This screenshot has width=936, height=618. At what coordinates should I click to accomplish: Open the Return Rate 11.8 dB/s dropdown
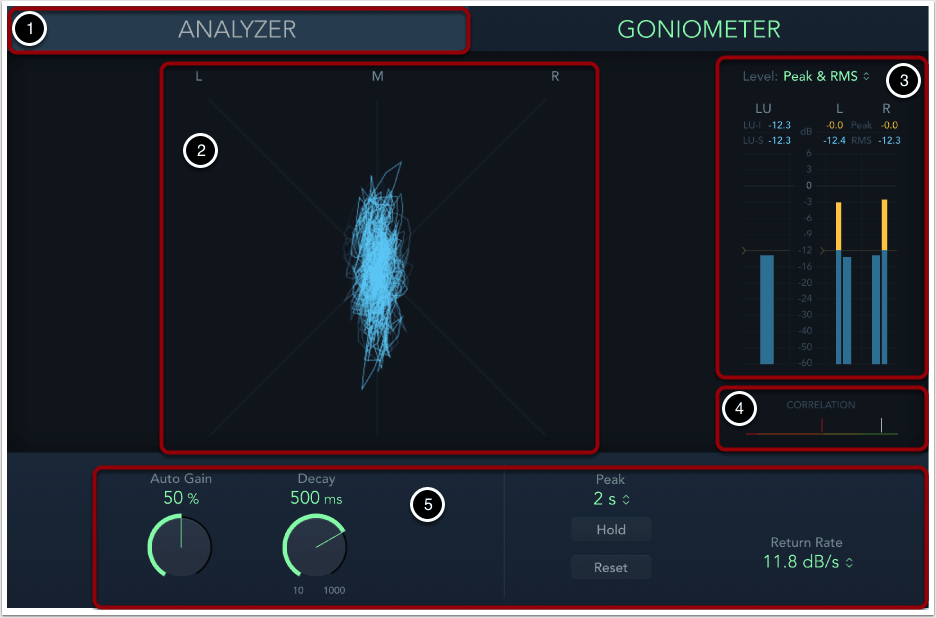click(x=808, y=562)
